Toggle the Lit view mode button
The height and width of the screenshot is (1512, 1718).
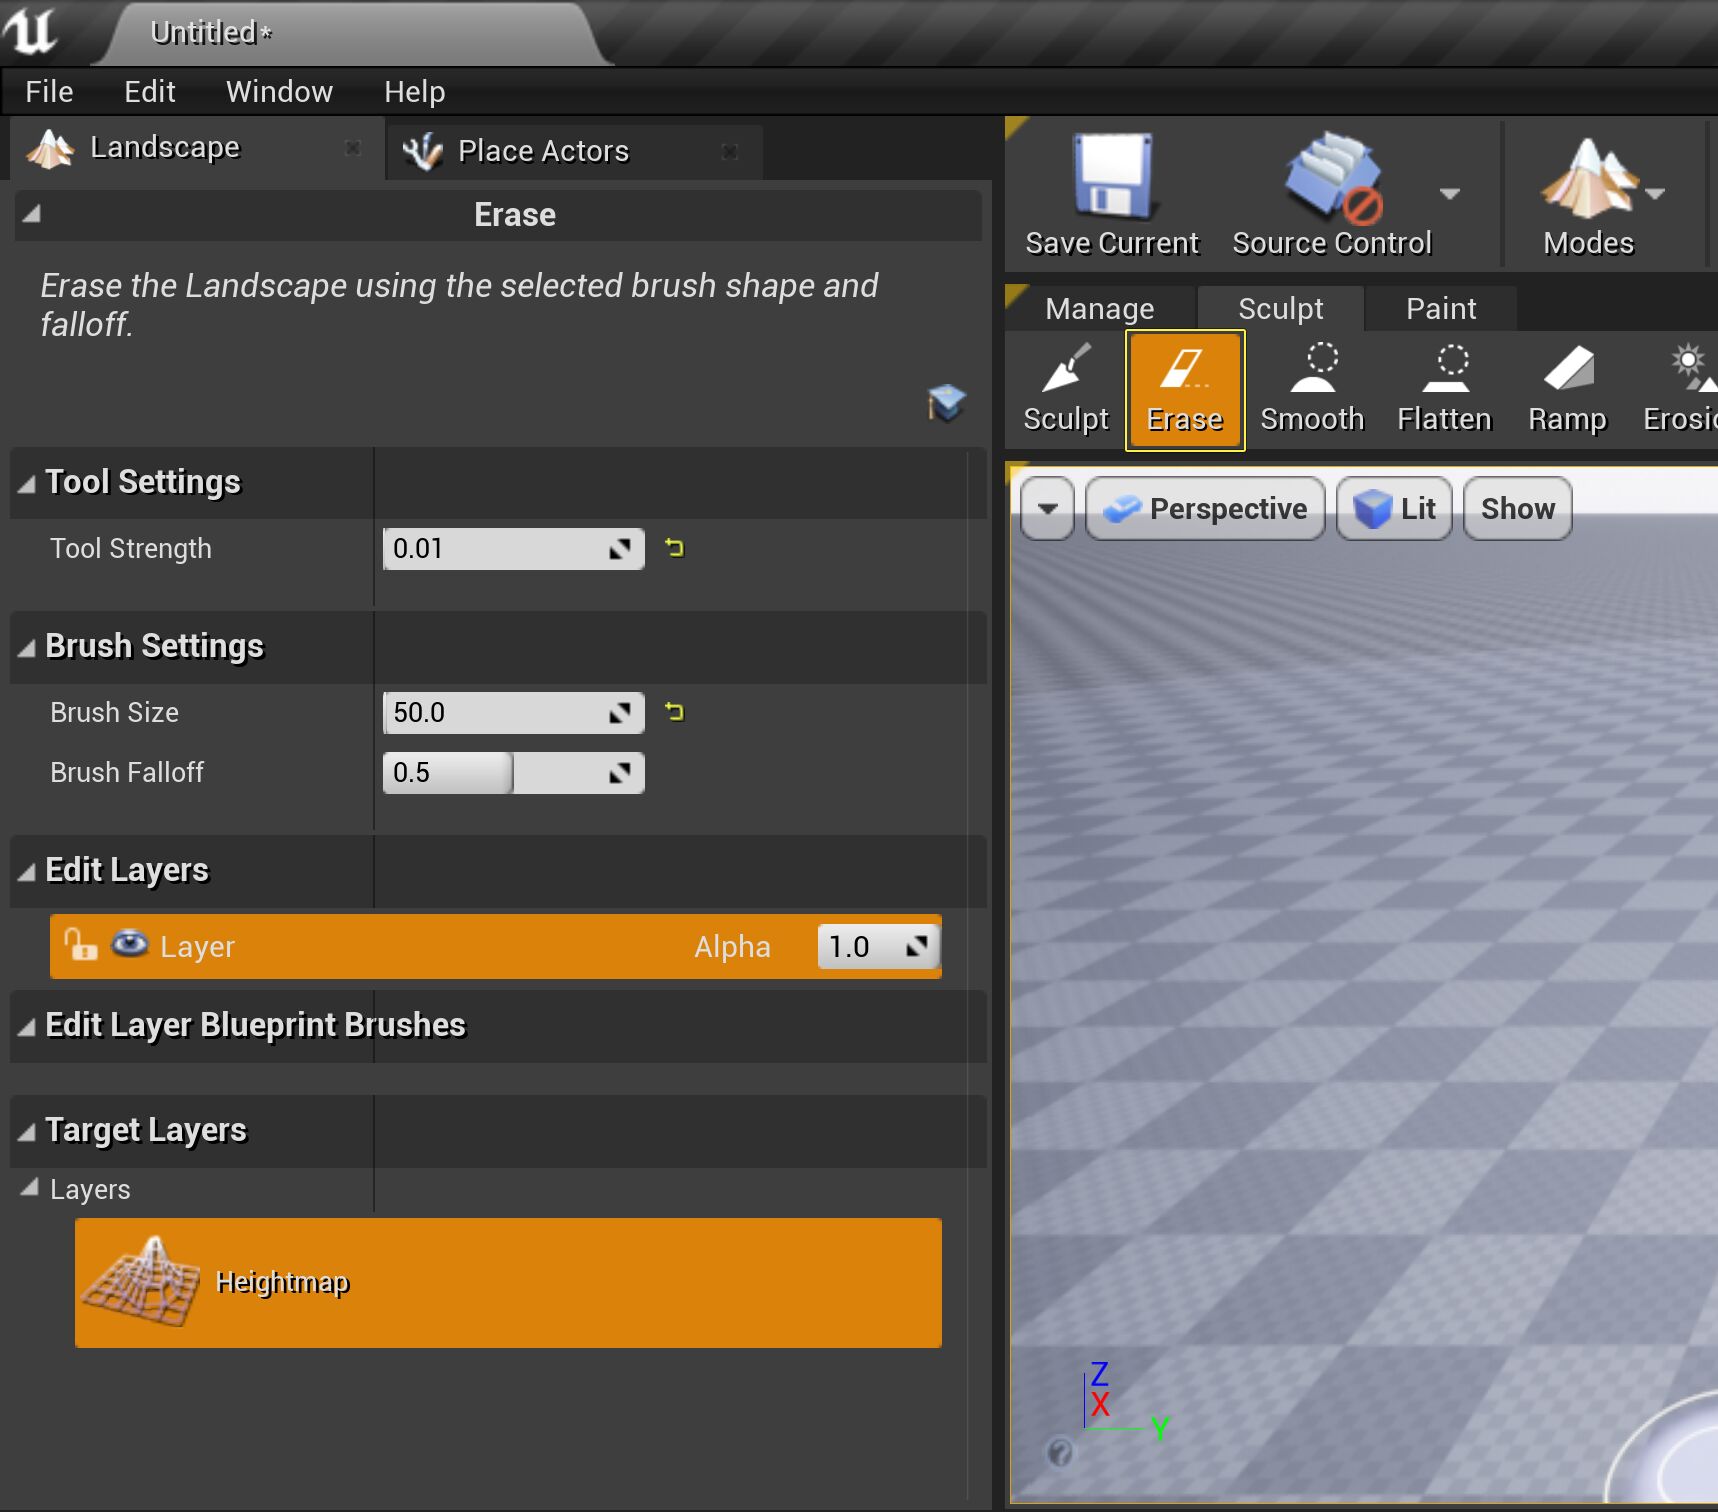coord(1394,509)
